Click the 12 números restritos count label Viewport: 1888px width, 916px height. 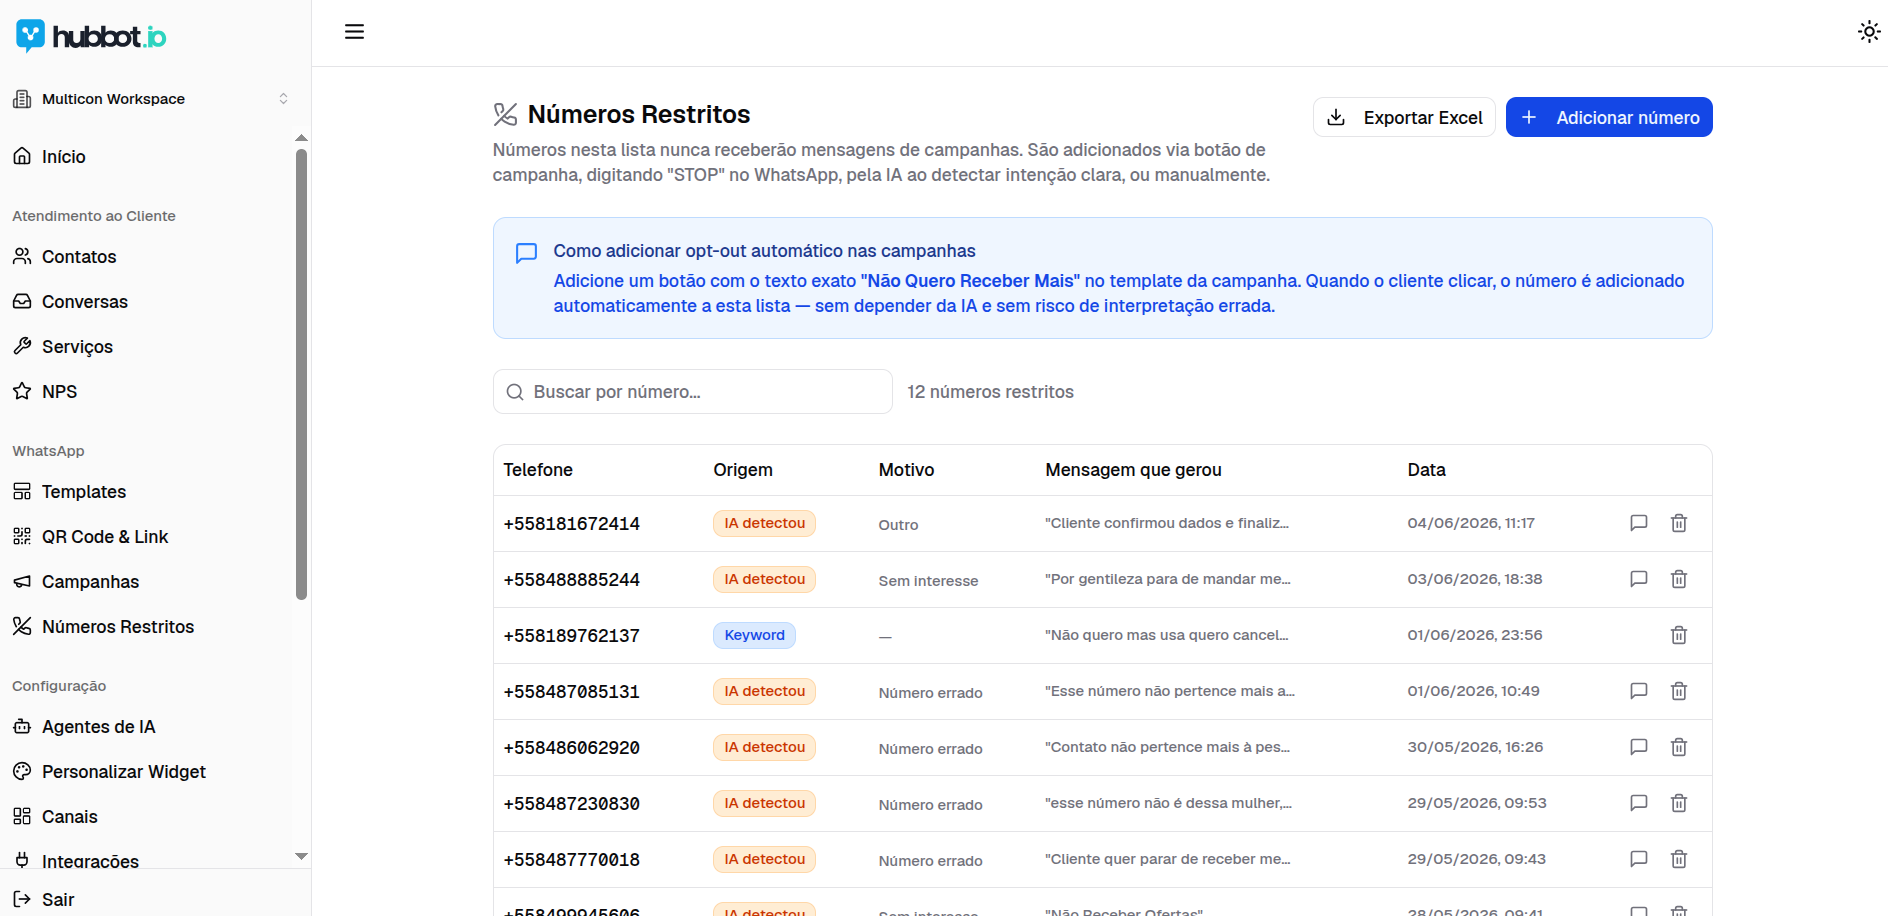[990, 392]
